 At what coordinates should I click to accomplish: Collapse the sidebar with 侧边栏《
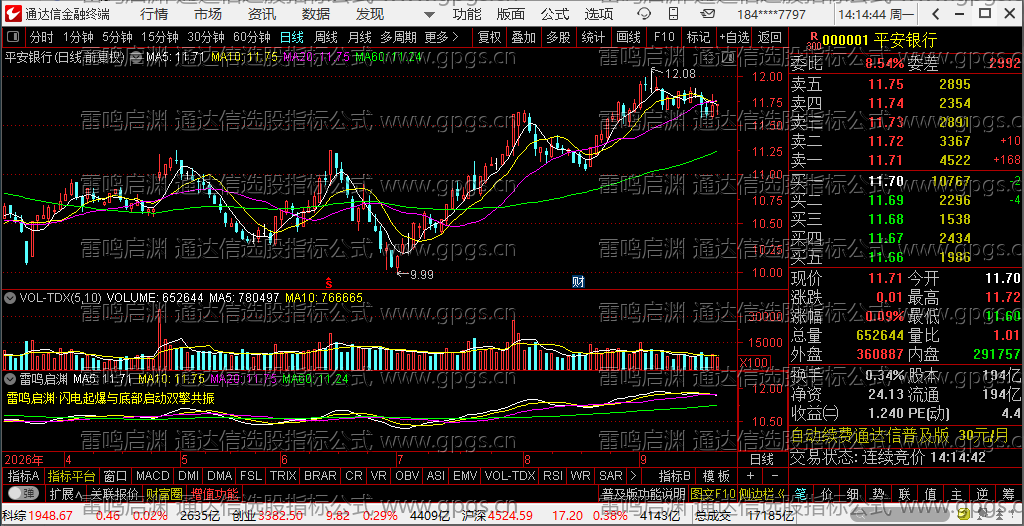[763, 493]
